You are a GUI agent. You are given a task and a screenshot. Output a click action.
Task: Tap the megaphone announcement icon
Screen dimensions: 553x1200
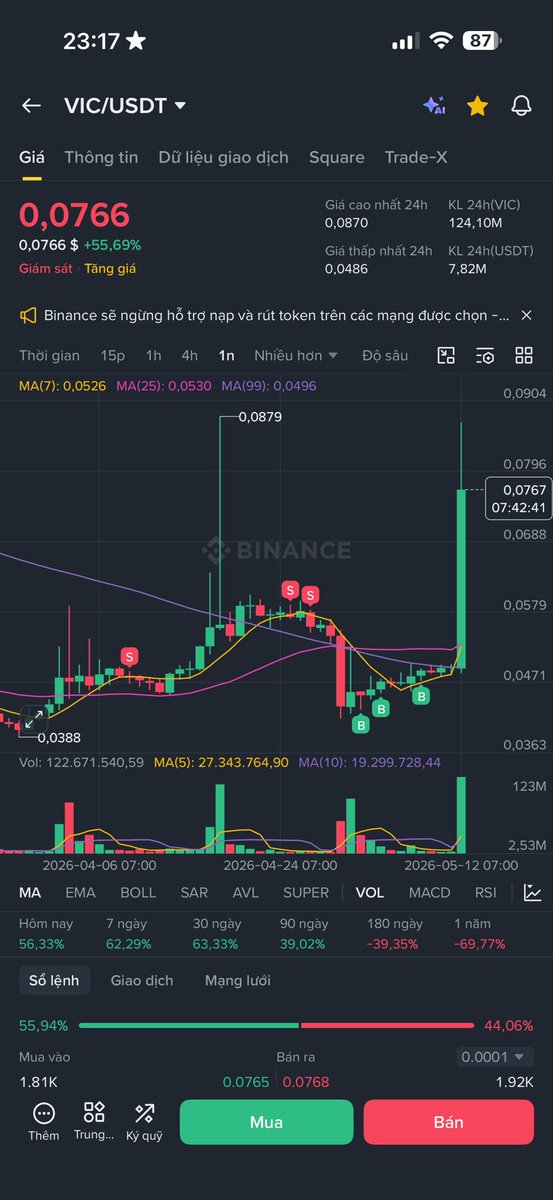click(28, 316)
